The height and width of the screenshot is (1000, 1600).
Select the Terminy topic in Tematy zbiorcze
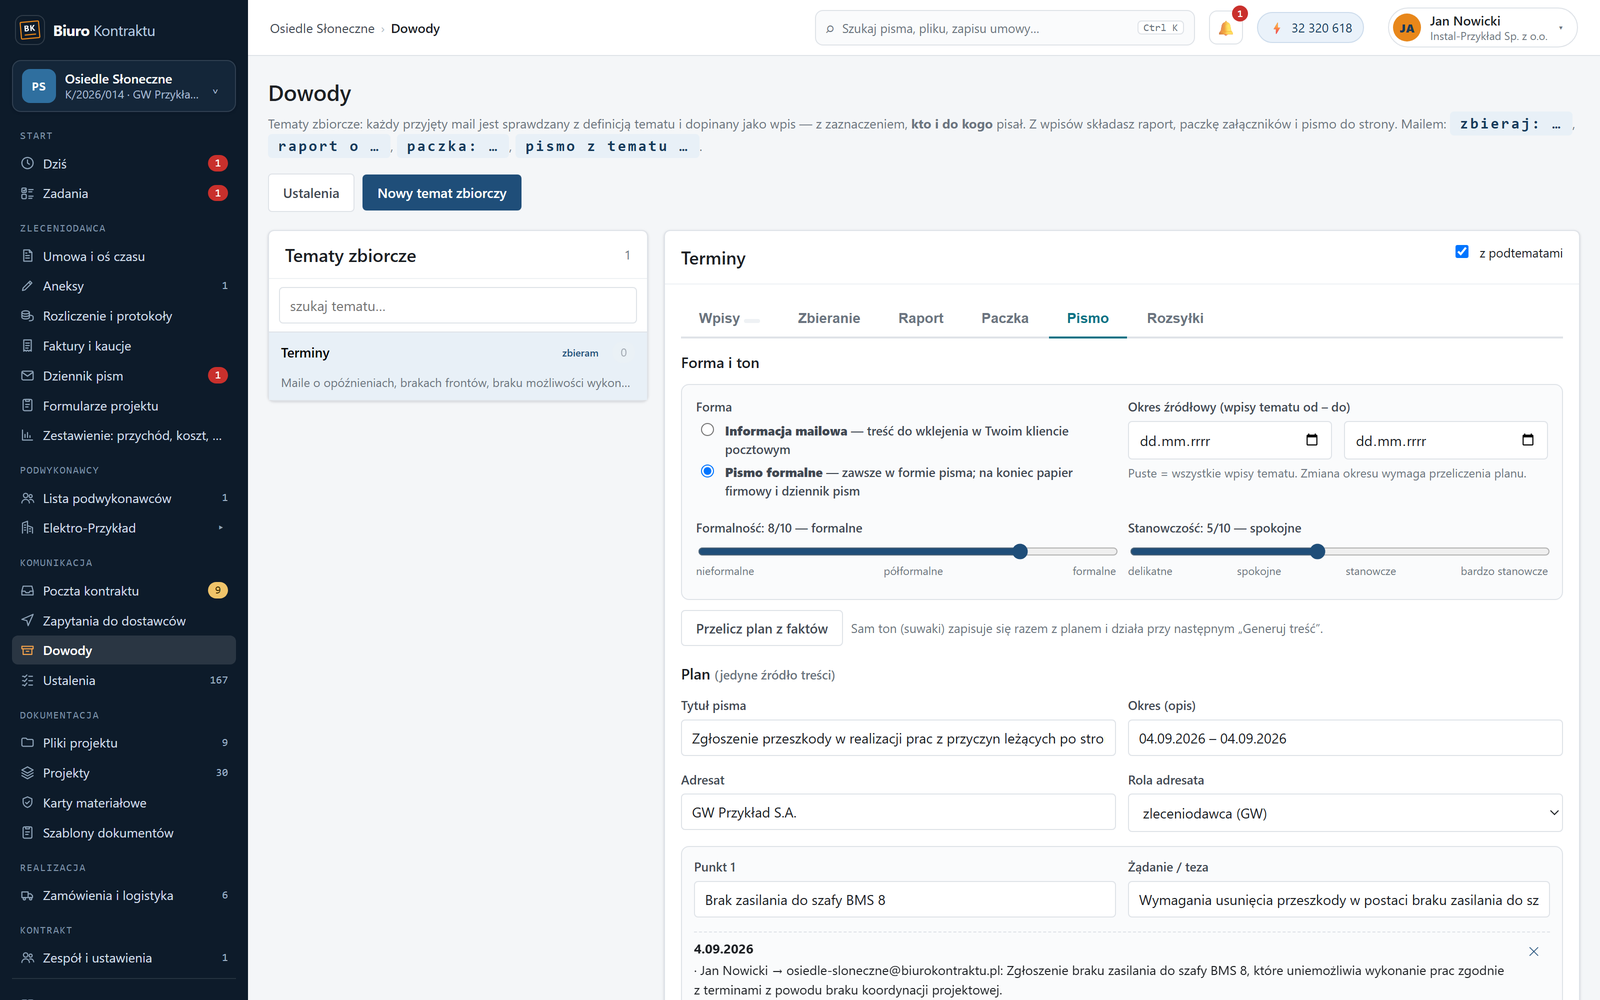click(458, 366)
